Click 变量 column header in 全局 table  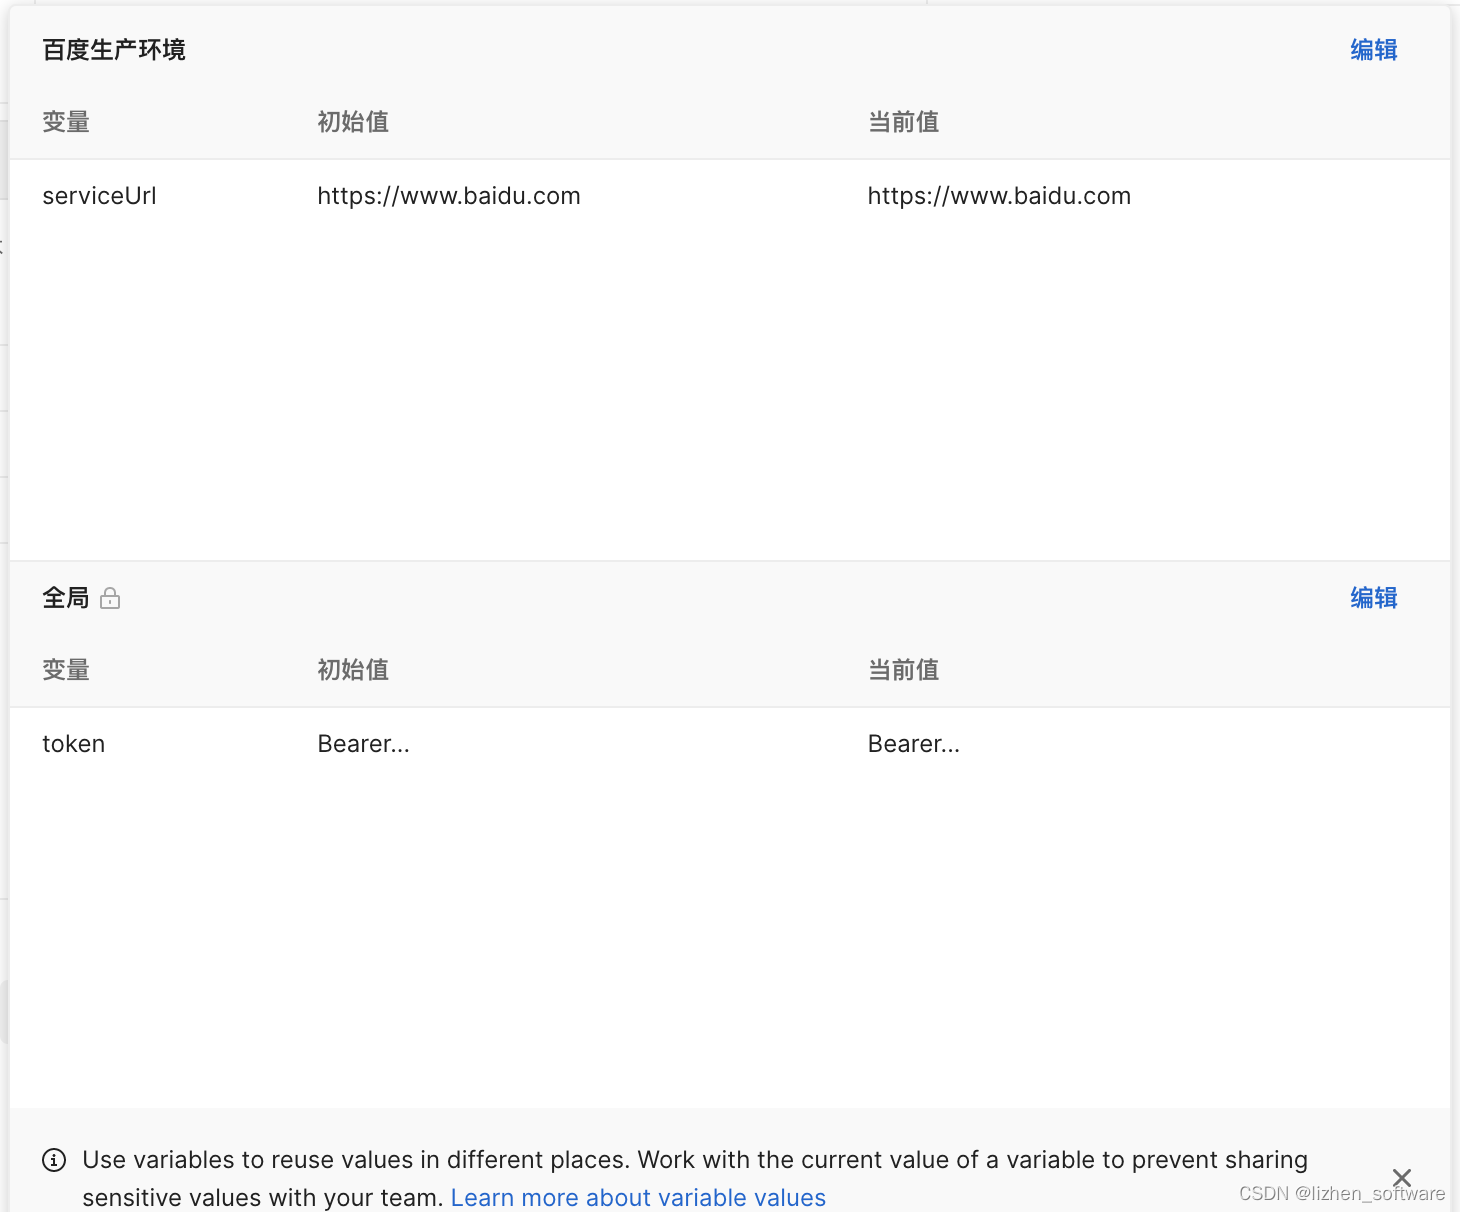tap(66, 670)
